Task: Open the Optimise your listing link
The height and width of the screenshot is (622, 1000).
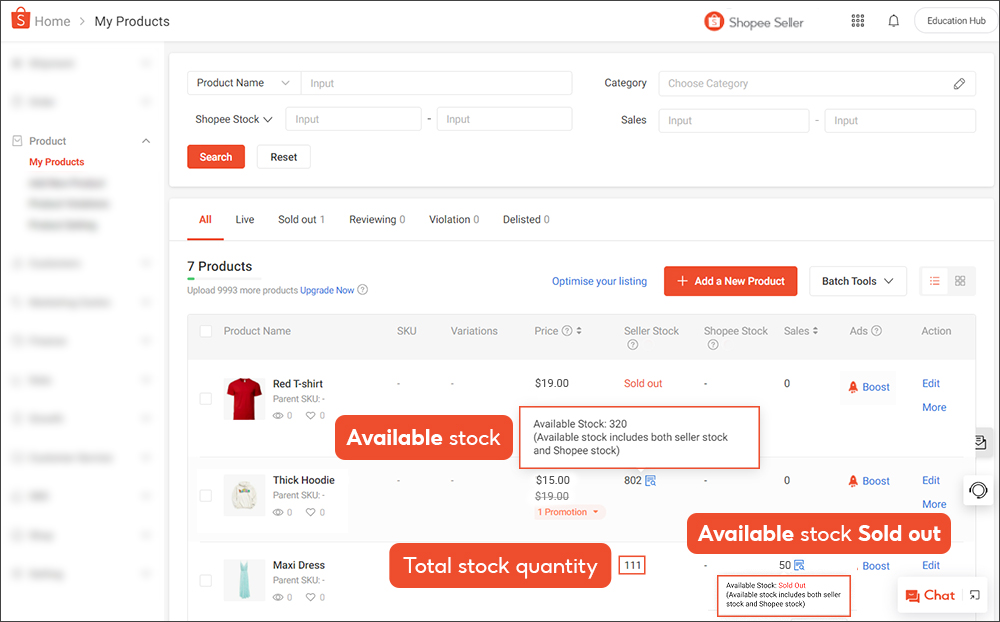Action: [599, 281]
